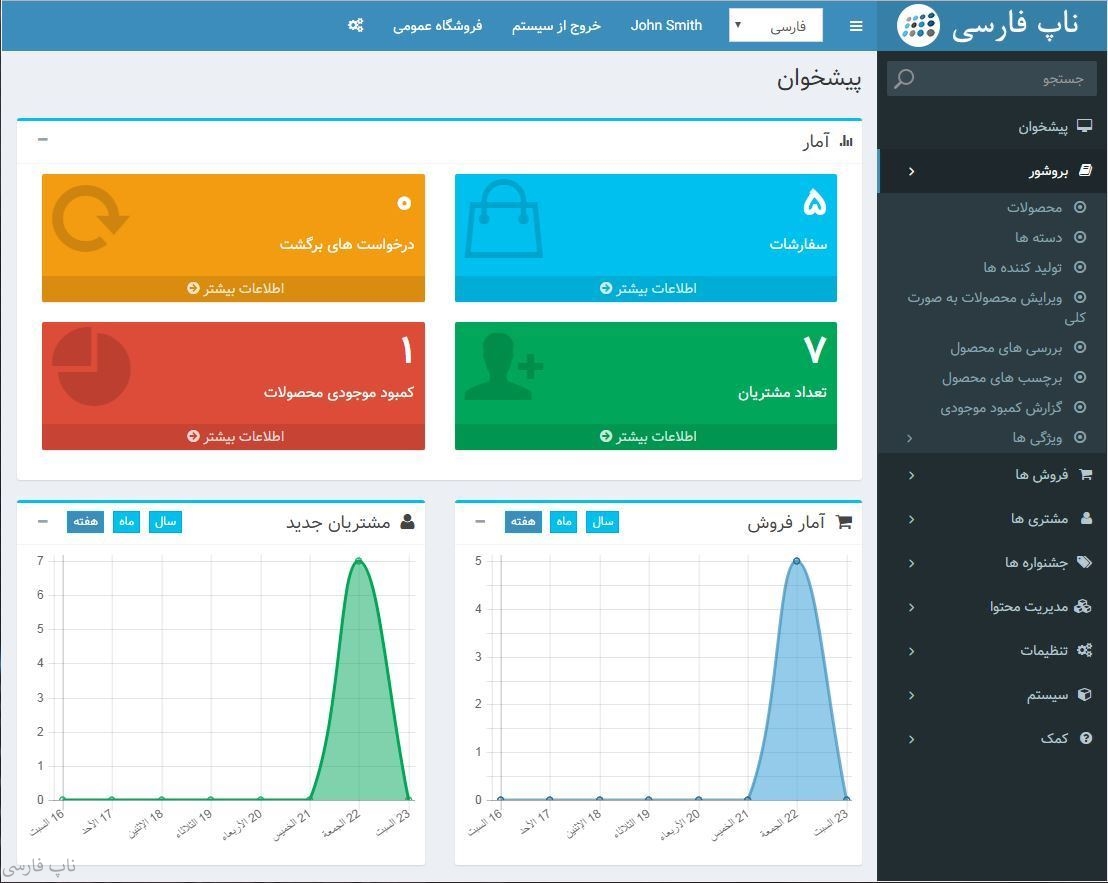Screen dimensions: 1108x883
Task: Click the hamburger sidebar toggle icon
Action: [x=855, y=26]
